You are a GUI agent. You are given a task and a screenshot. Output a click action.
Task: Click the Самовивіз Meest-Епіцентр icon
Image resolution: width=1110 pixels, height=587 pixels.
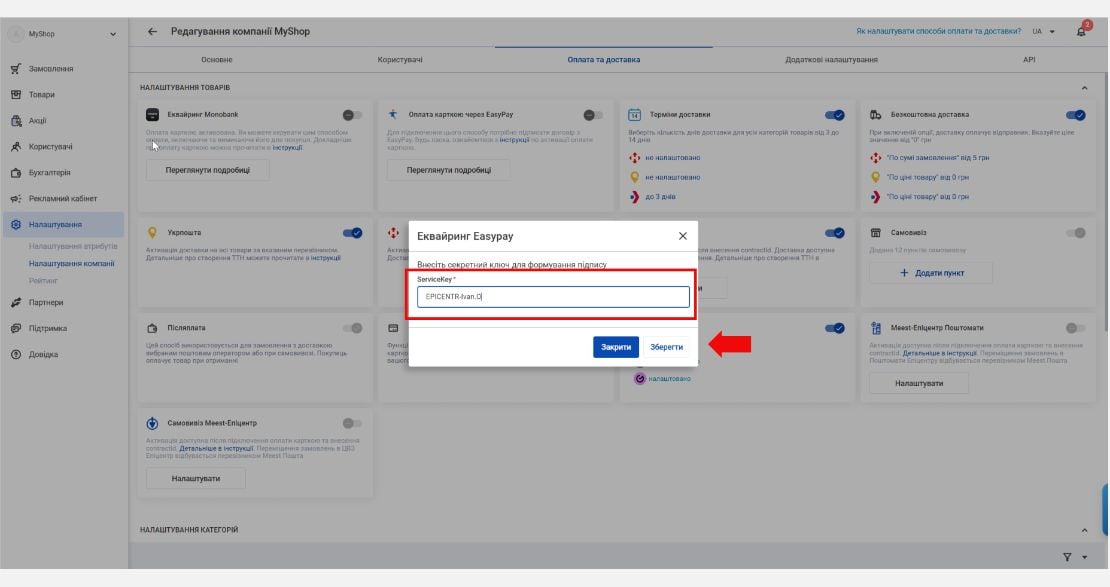point(152,423)
